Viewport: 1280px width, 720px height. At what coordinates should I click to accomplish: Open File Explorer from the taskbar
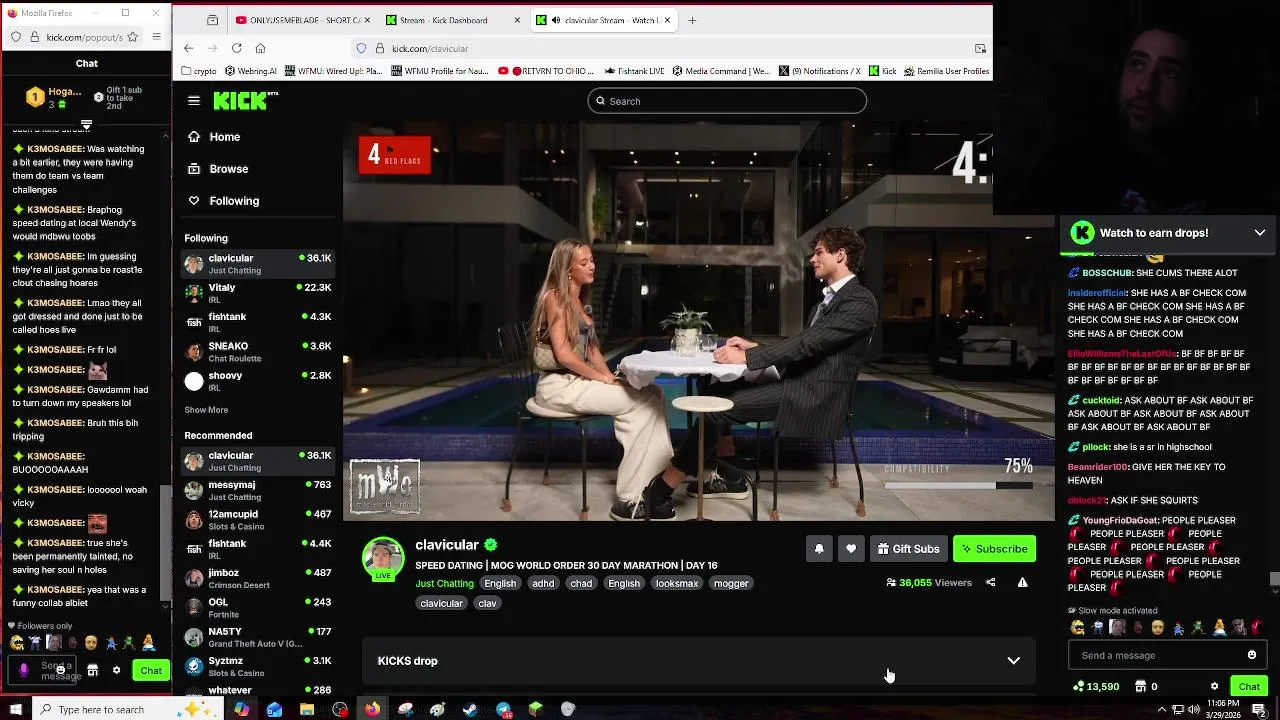point(307,709)
